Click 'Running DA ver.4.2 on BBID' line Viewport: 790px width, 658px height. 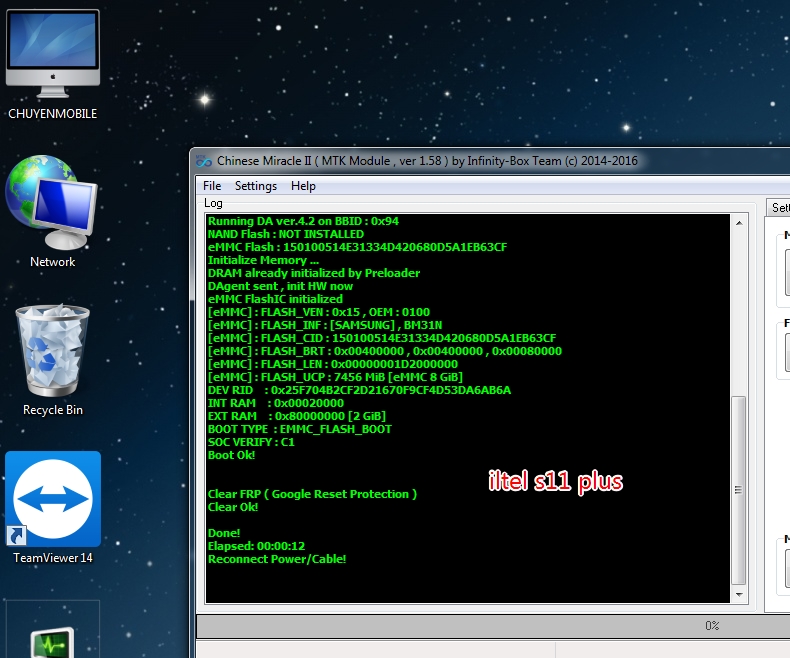[x=303, y=221]
